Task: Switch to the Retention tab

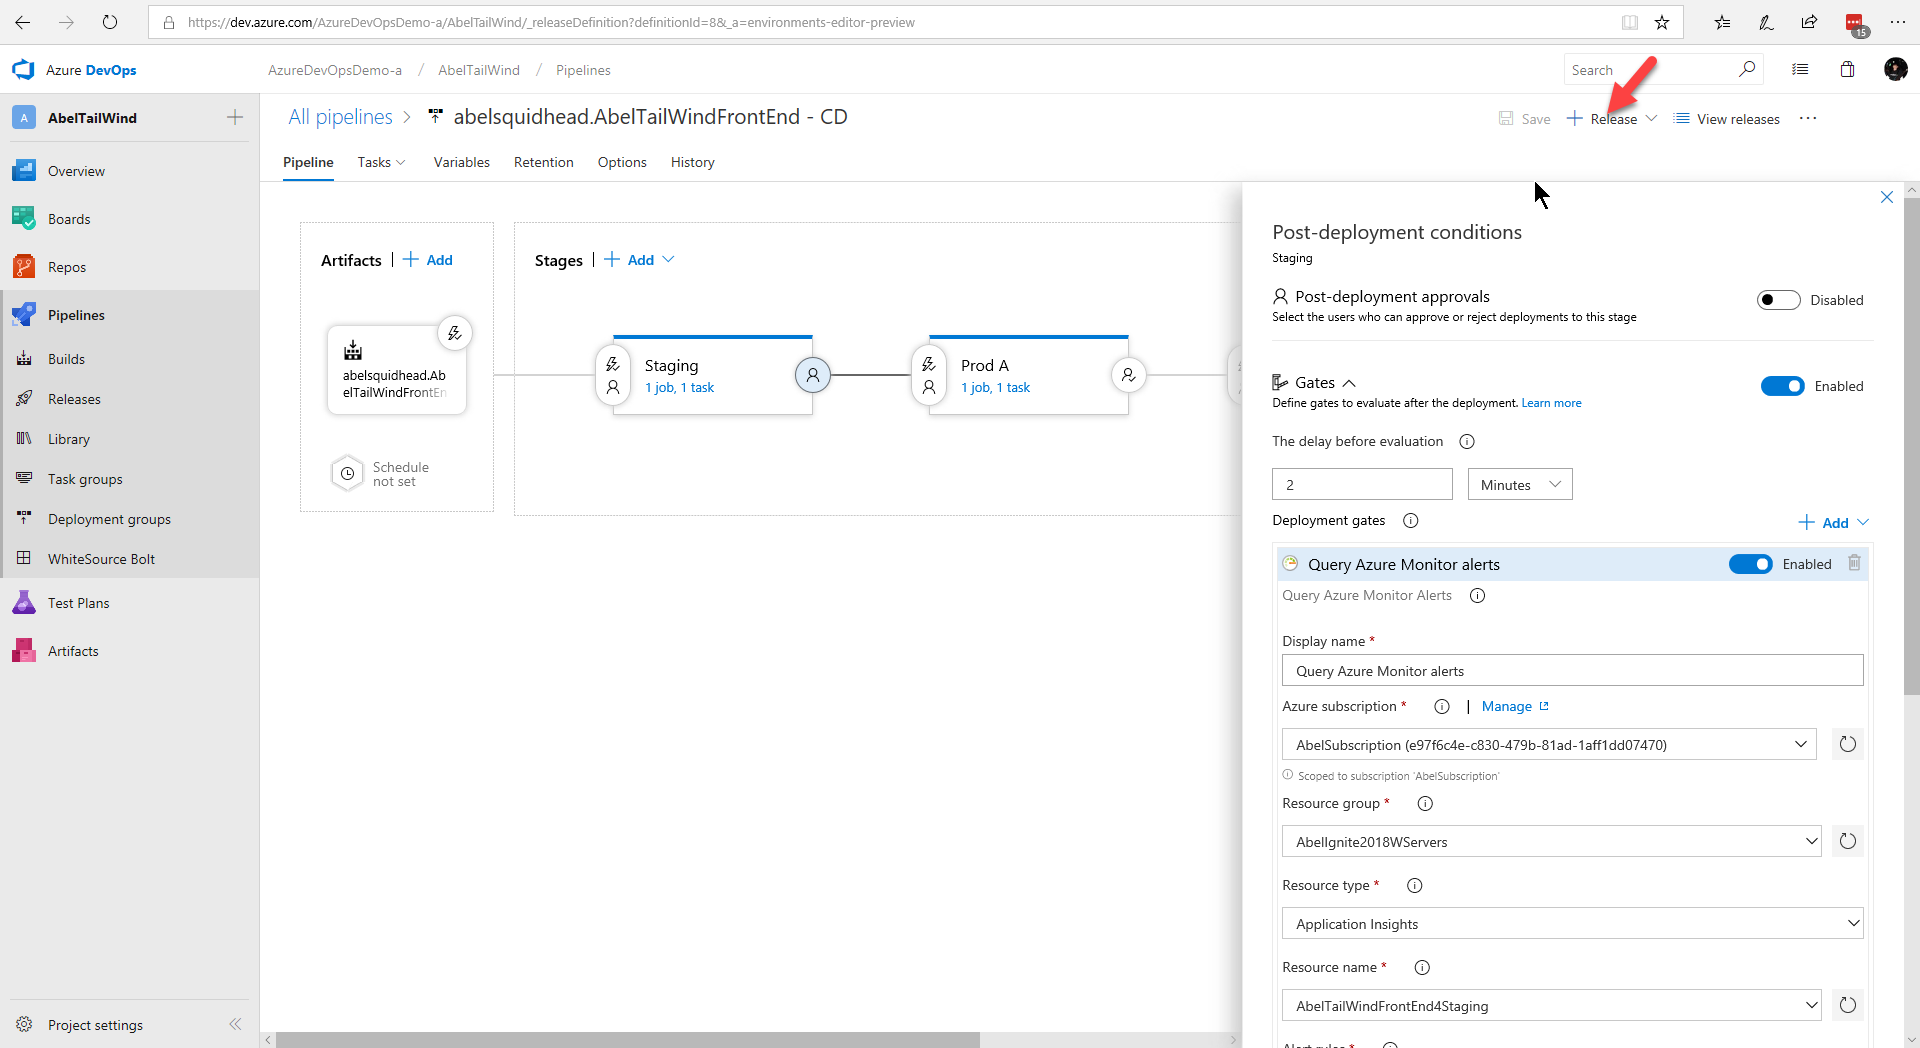Action: 543,162
